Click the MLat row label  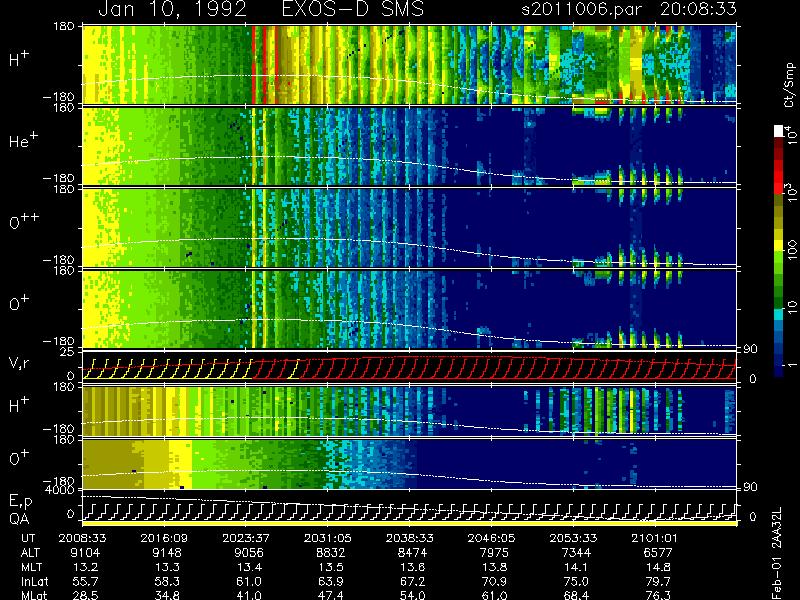pyautogui.click(x=34, y=595)
